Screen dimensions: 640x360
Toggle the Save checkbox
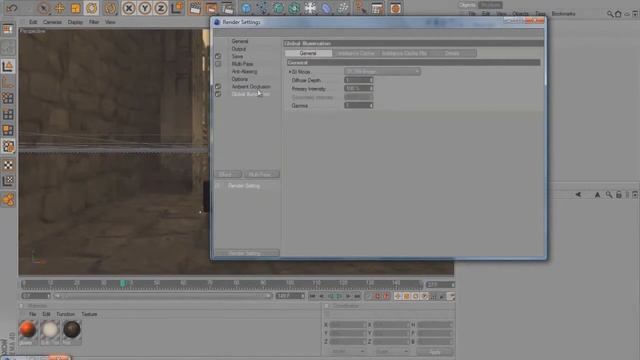tap(218, 56)
